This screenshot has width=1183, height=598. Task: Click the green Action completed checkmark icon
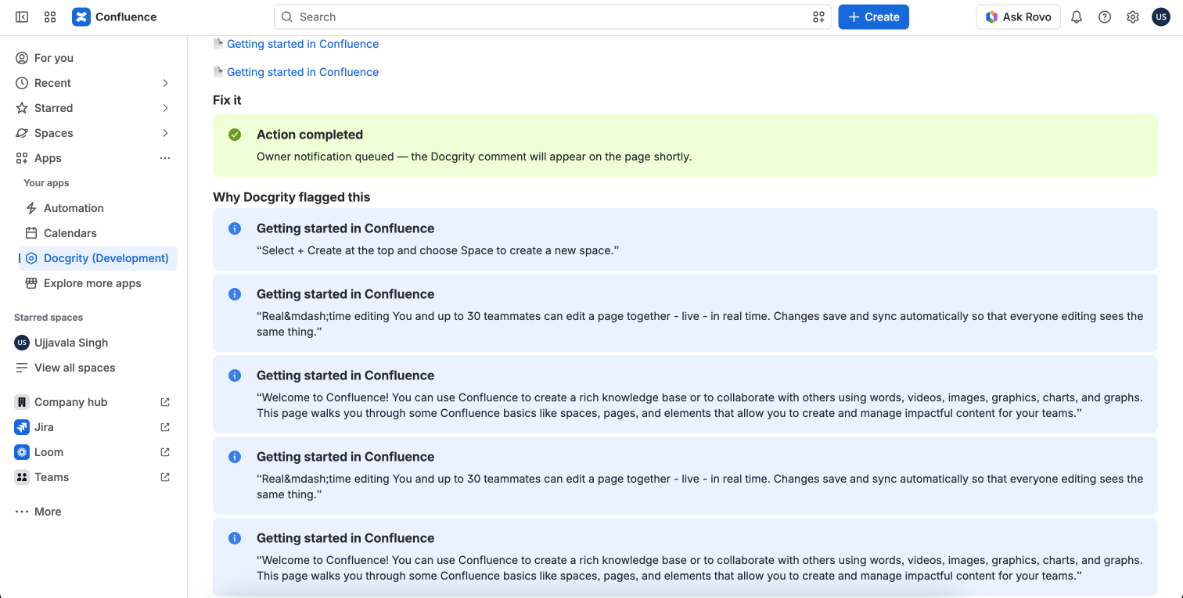(x=235, y=134)
